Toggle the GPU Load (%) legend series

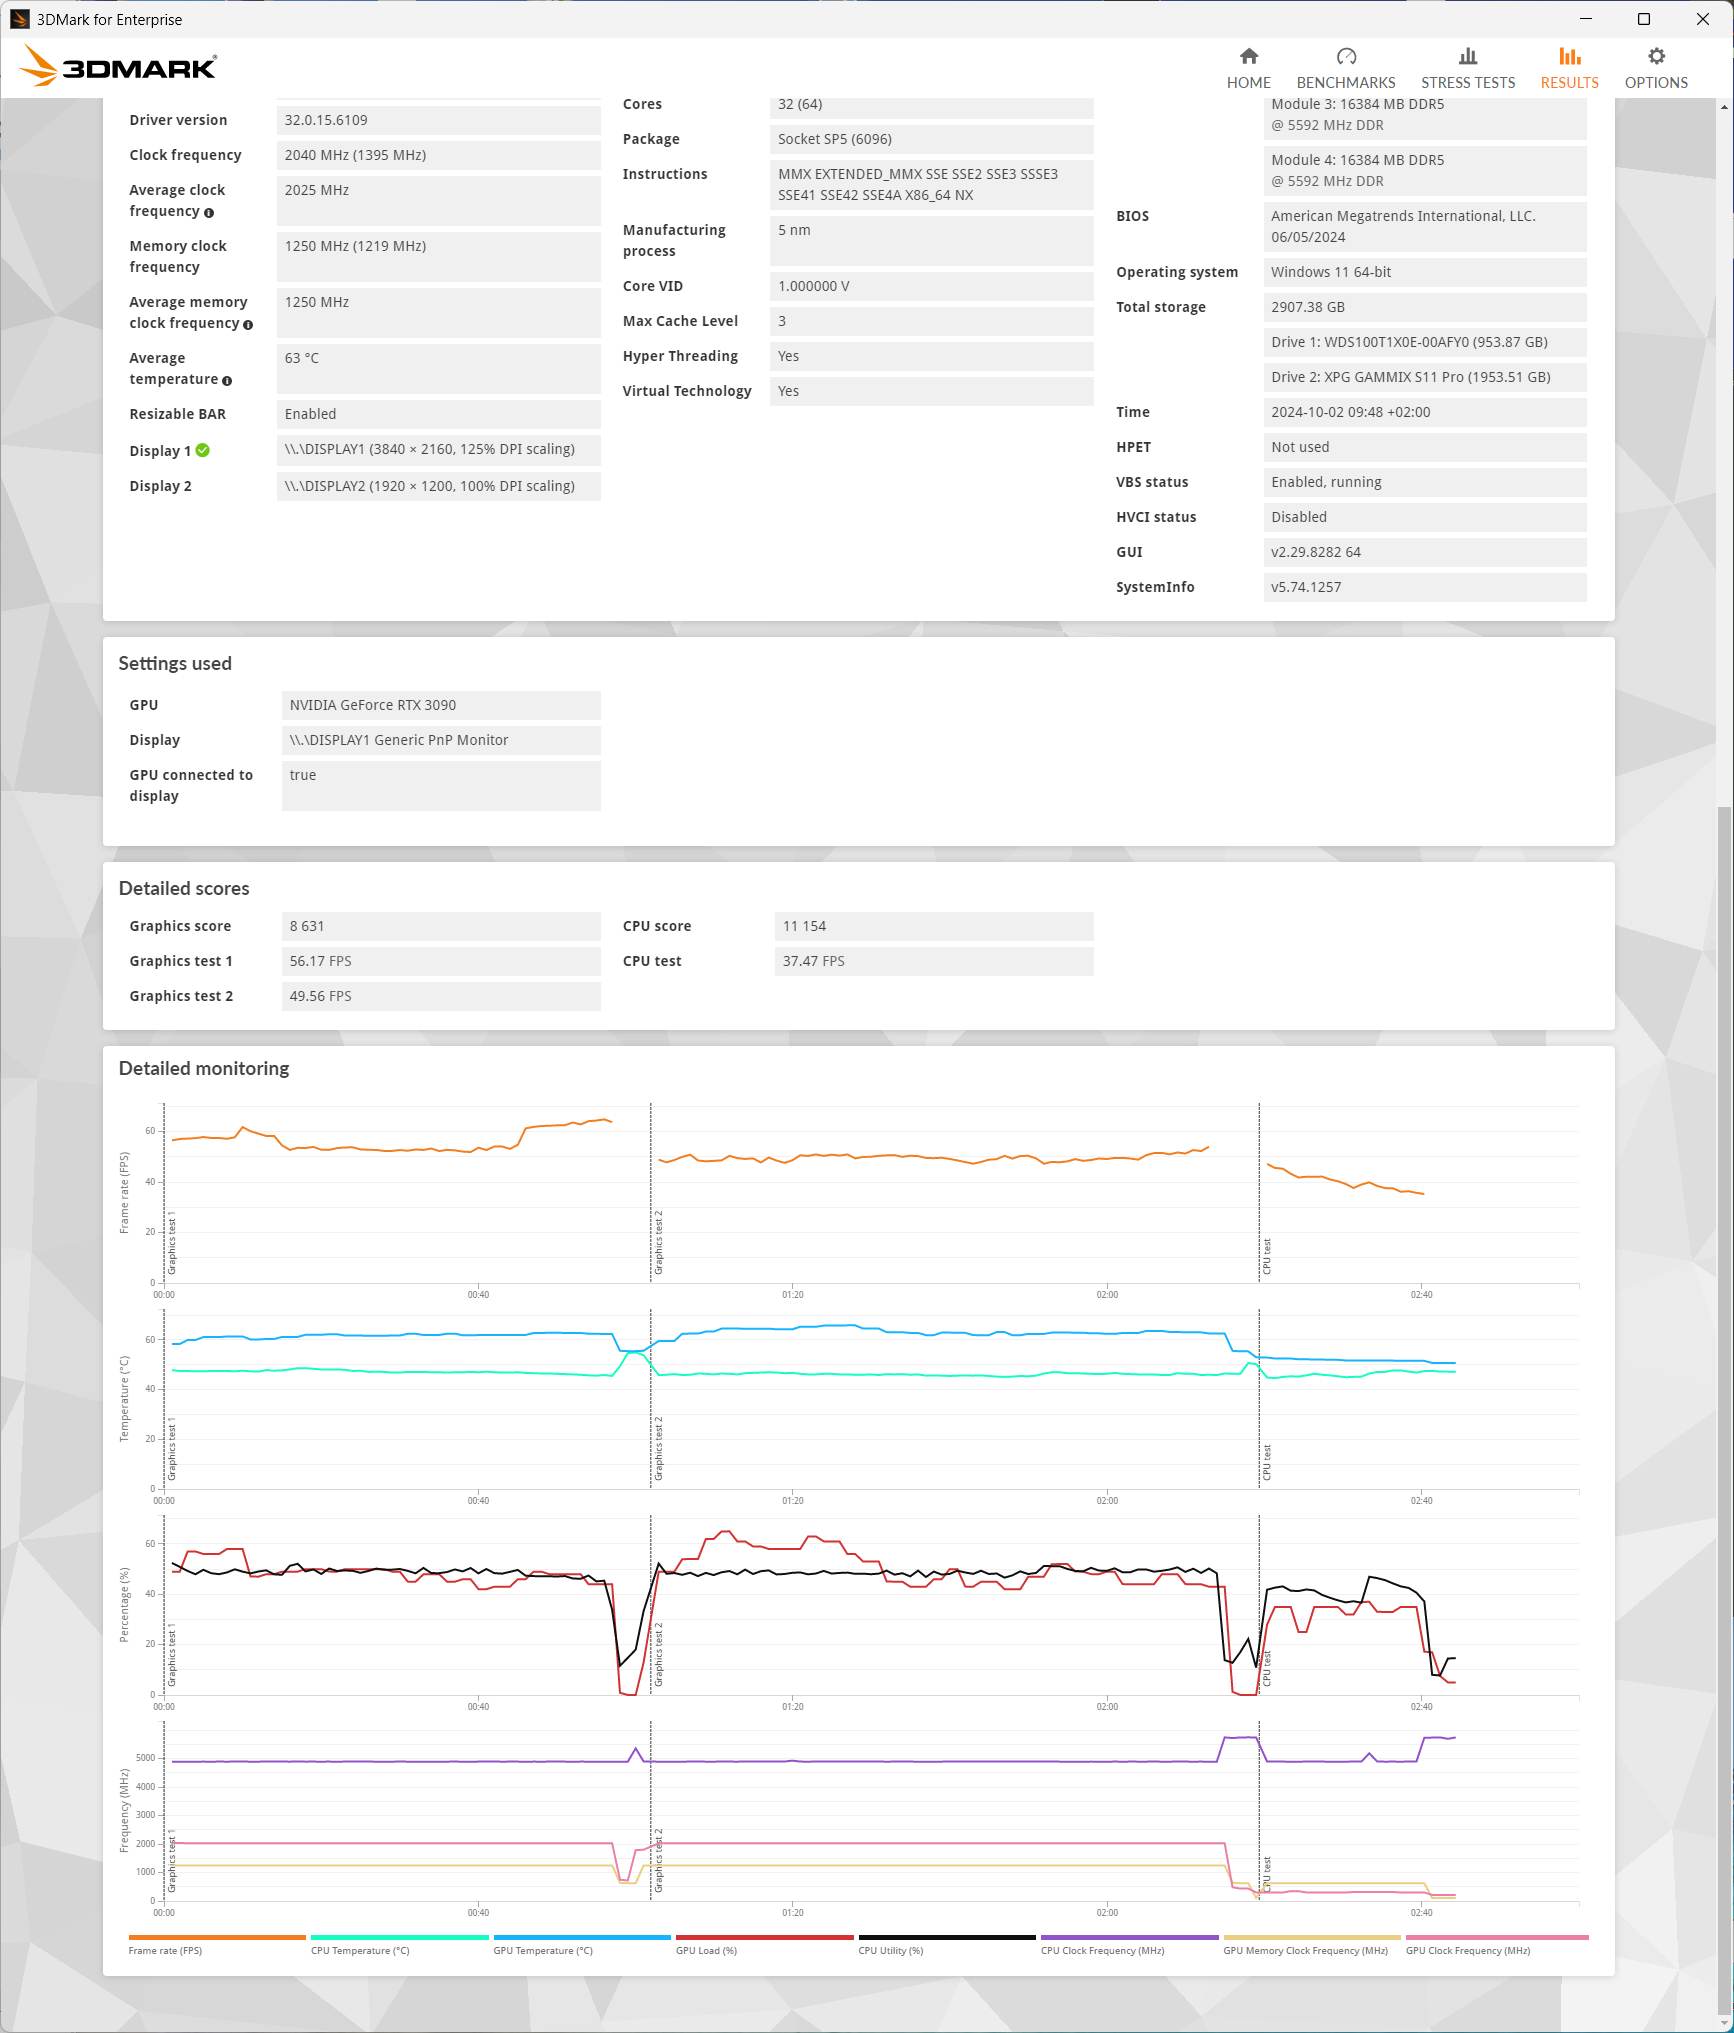764,1944
